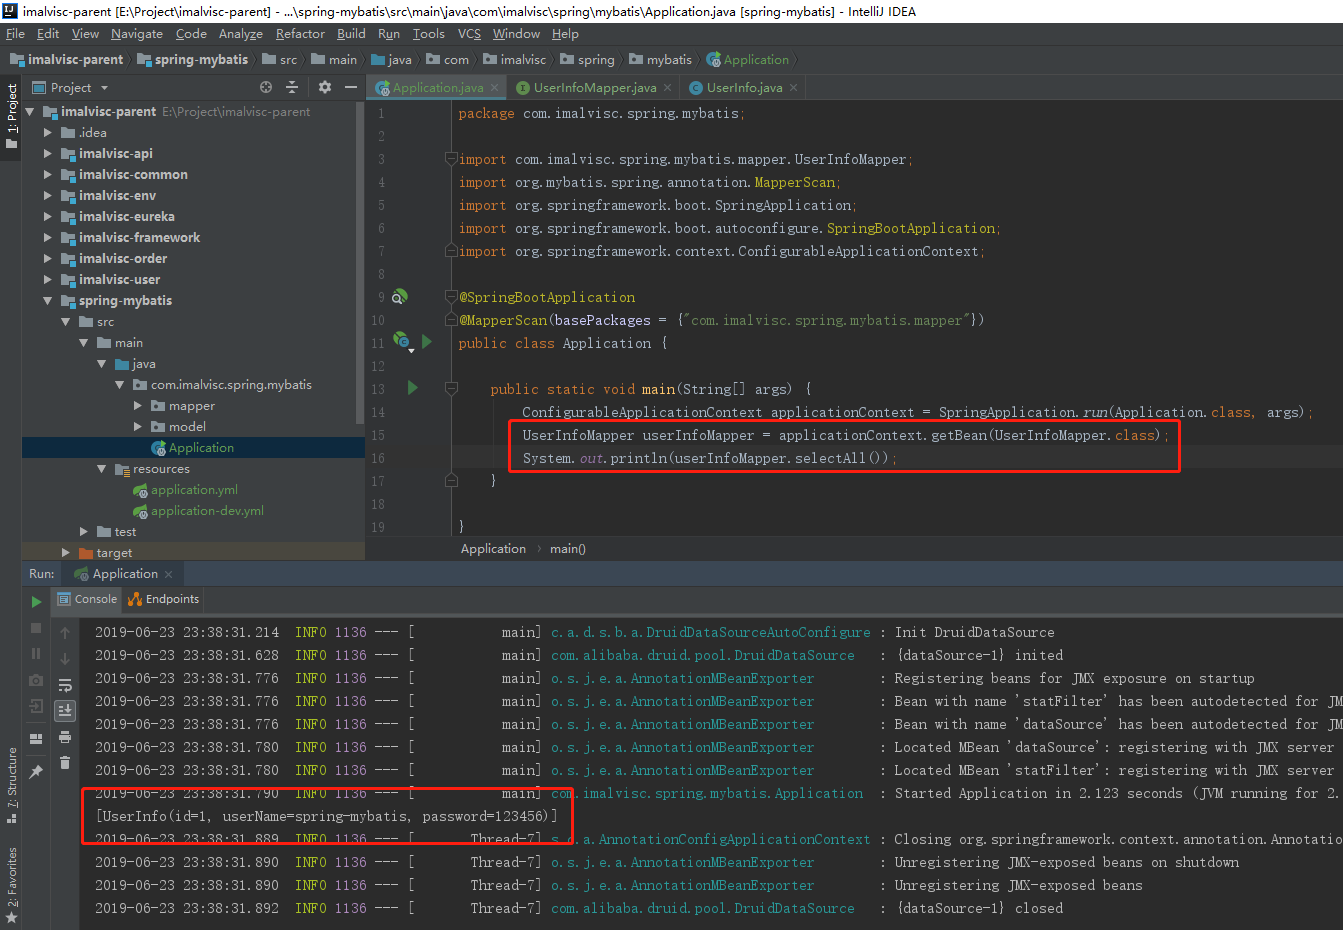Click the green run arrow on line 13
1343x930 pixels.
[413, 388]
